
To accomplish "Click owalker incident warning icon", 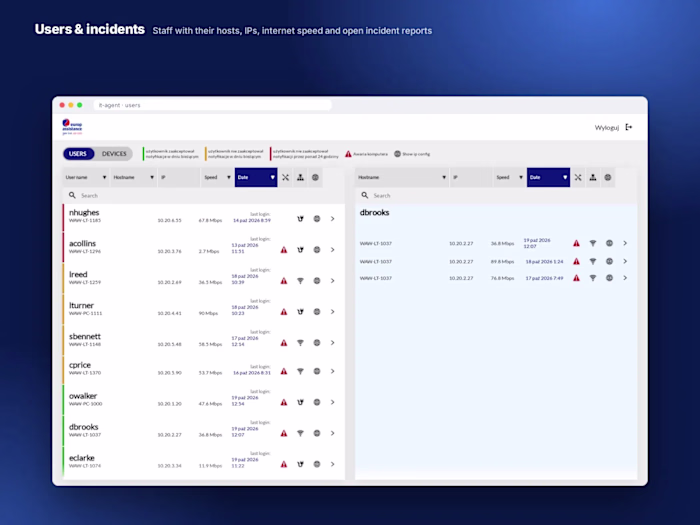I will tap(284, 402).
